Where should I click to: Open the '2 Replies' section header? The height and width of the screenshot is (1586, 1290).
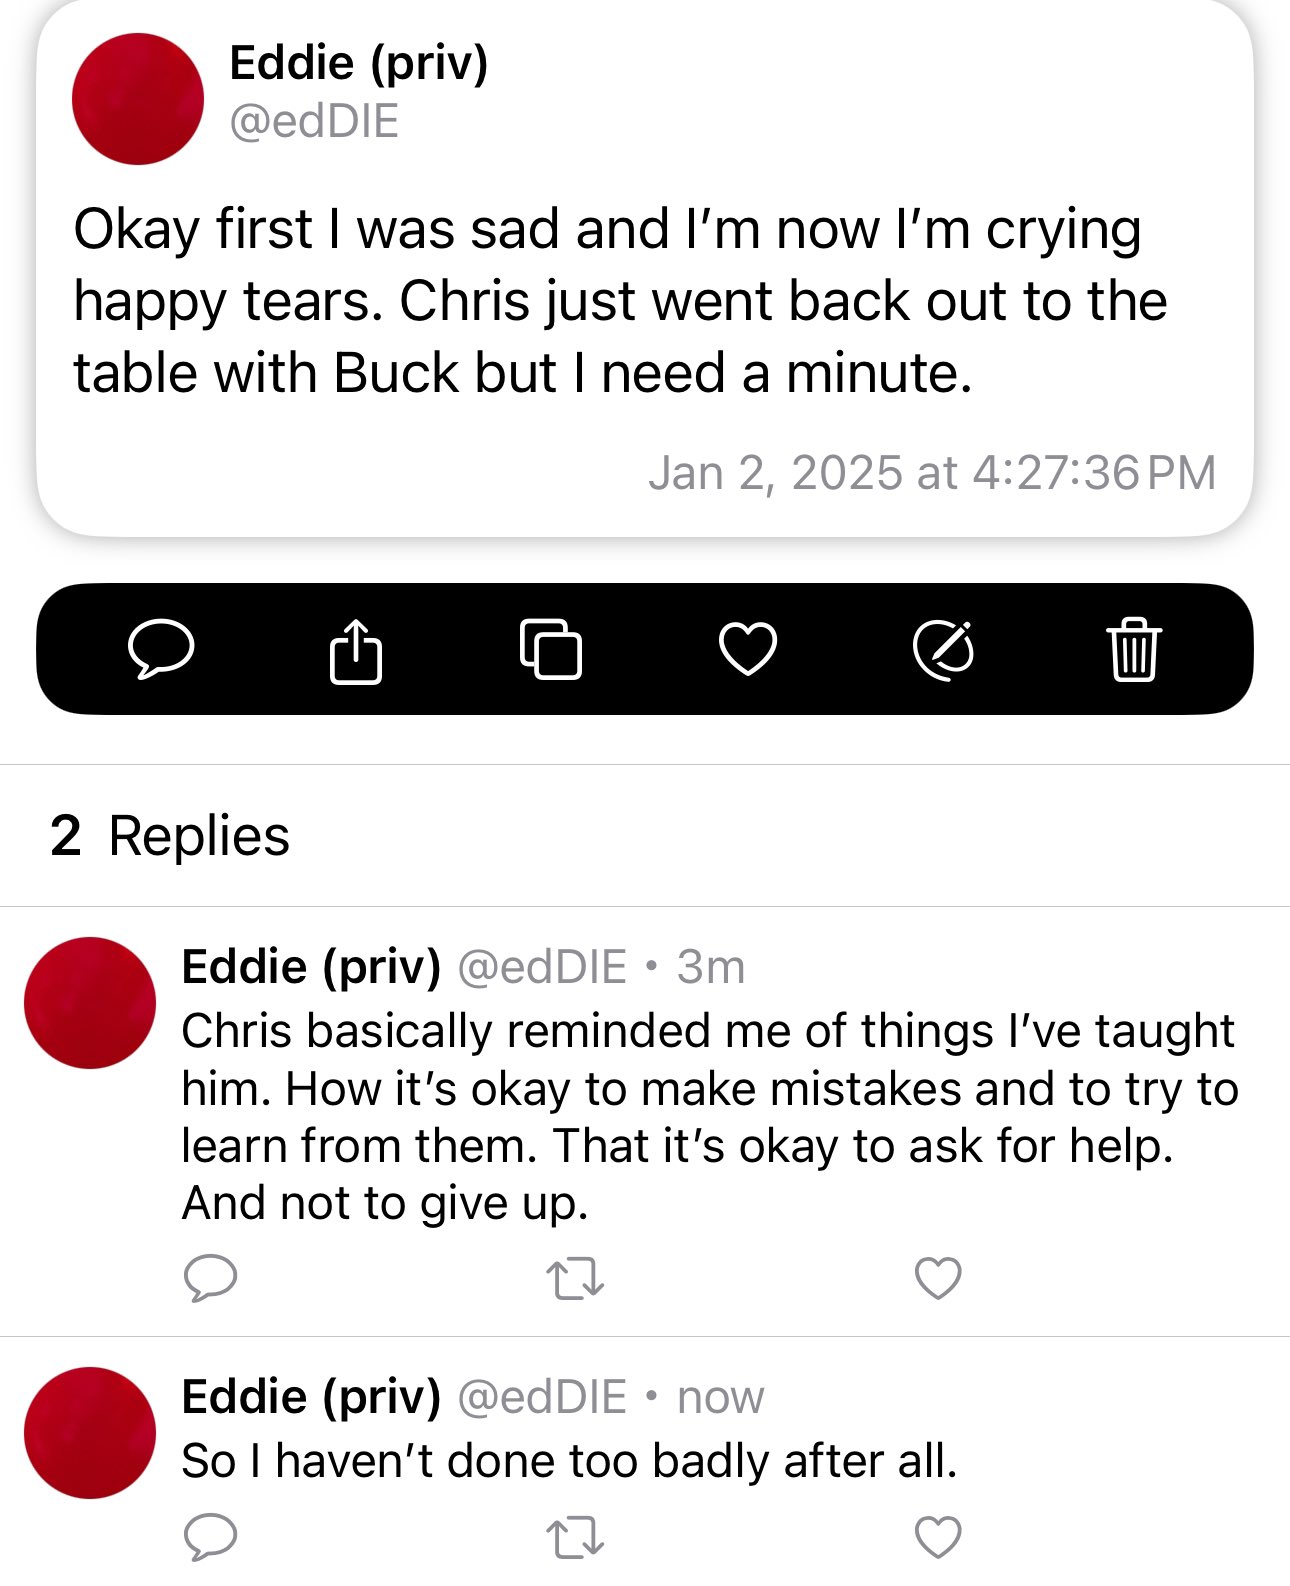170,836
